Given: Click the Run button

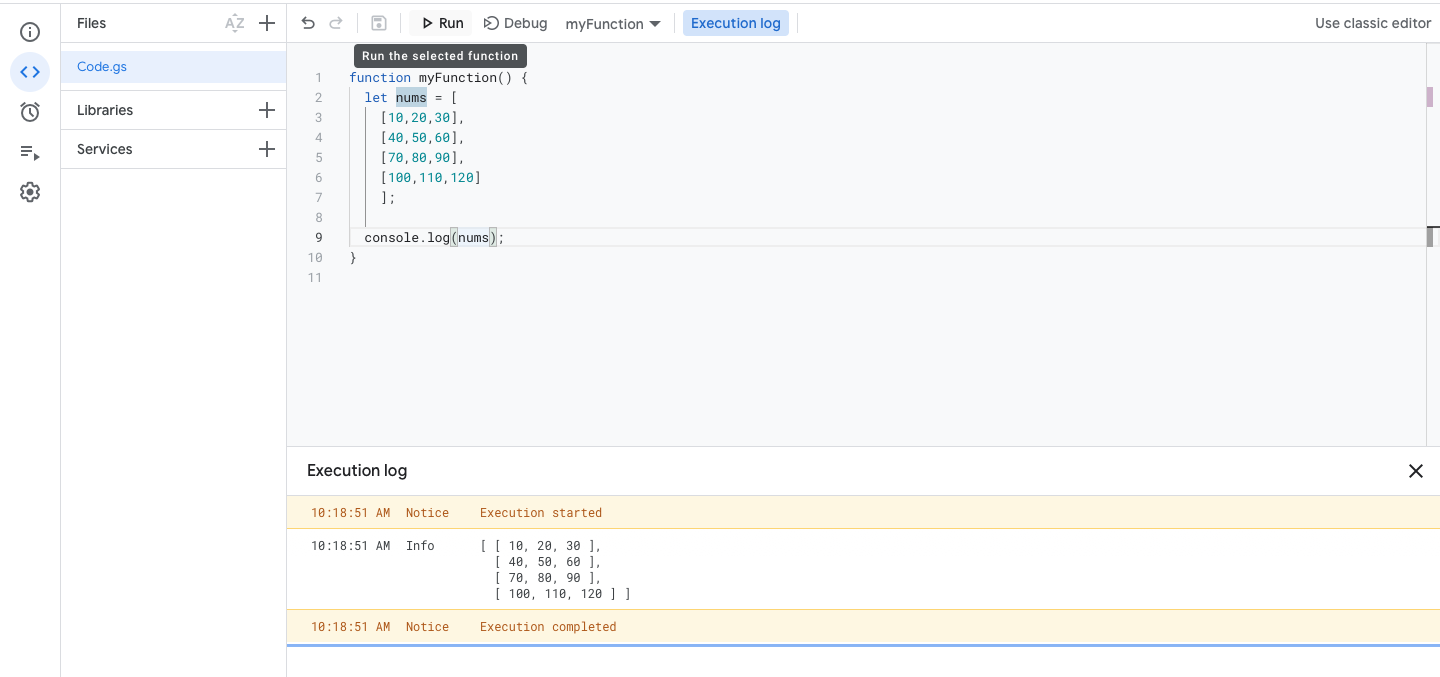Looking at the screenshot, I should click(441, 23).
